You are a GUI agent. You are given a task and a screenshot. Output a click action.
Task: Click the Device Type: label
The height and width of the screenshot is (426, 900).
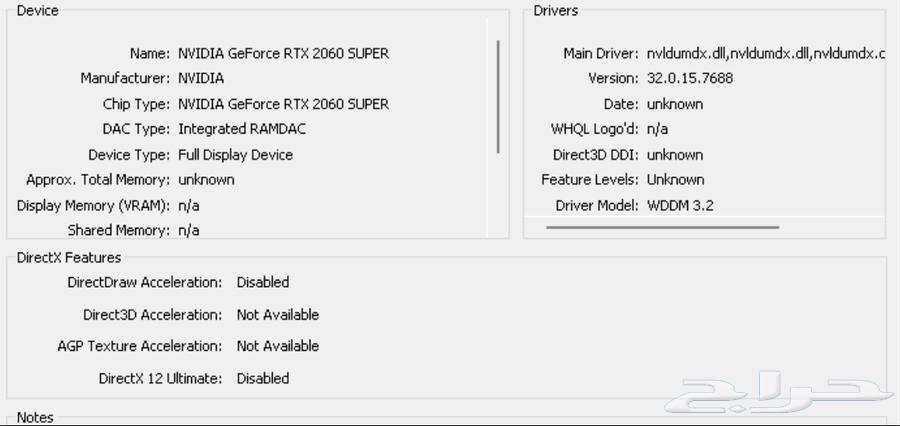coord(129,155)
